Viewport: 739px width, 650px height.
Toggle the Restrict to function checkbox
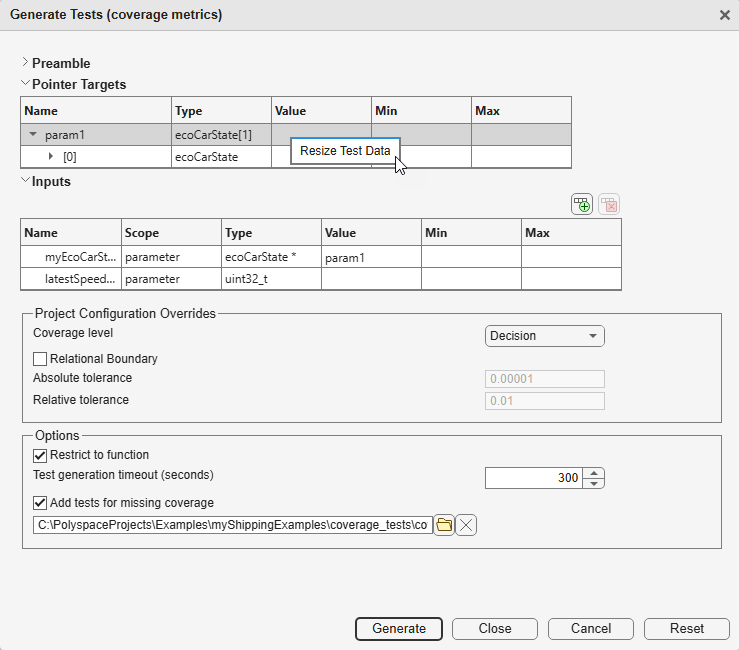point(40,455)
